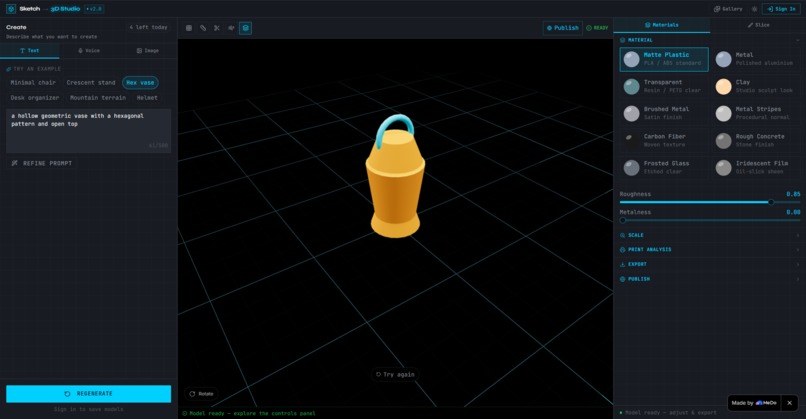Click the highlighted cube icon in the viewport toolbar
The image size is (806, 419).
coord(245,28)
